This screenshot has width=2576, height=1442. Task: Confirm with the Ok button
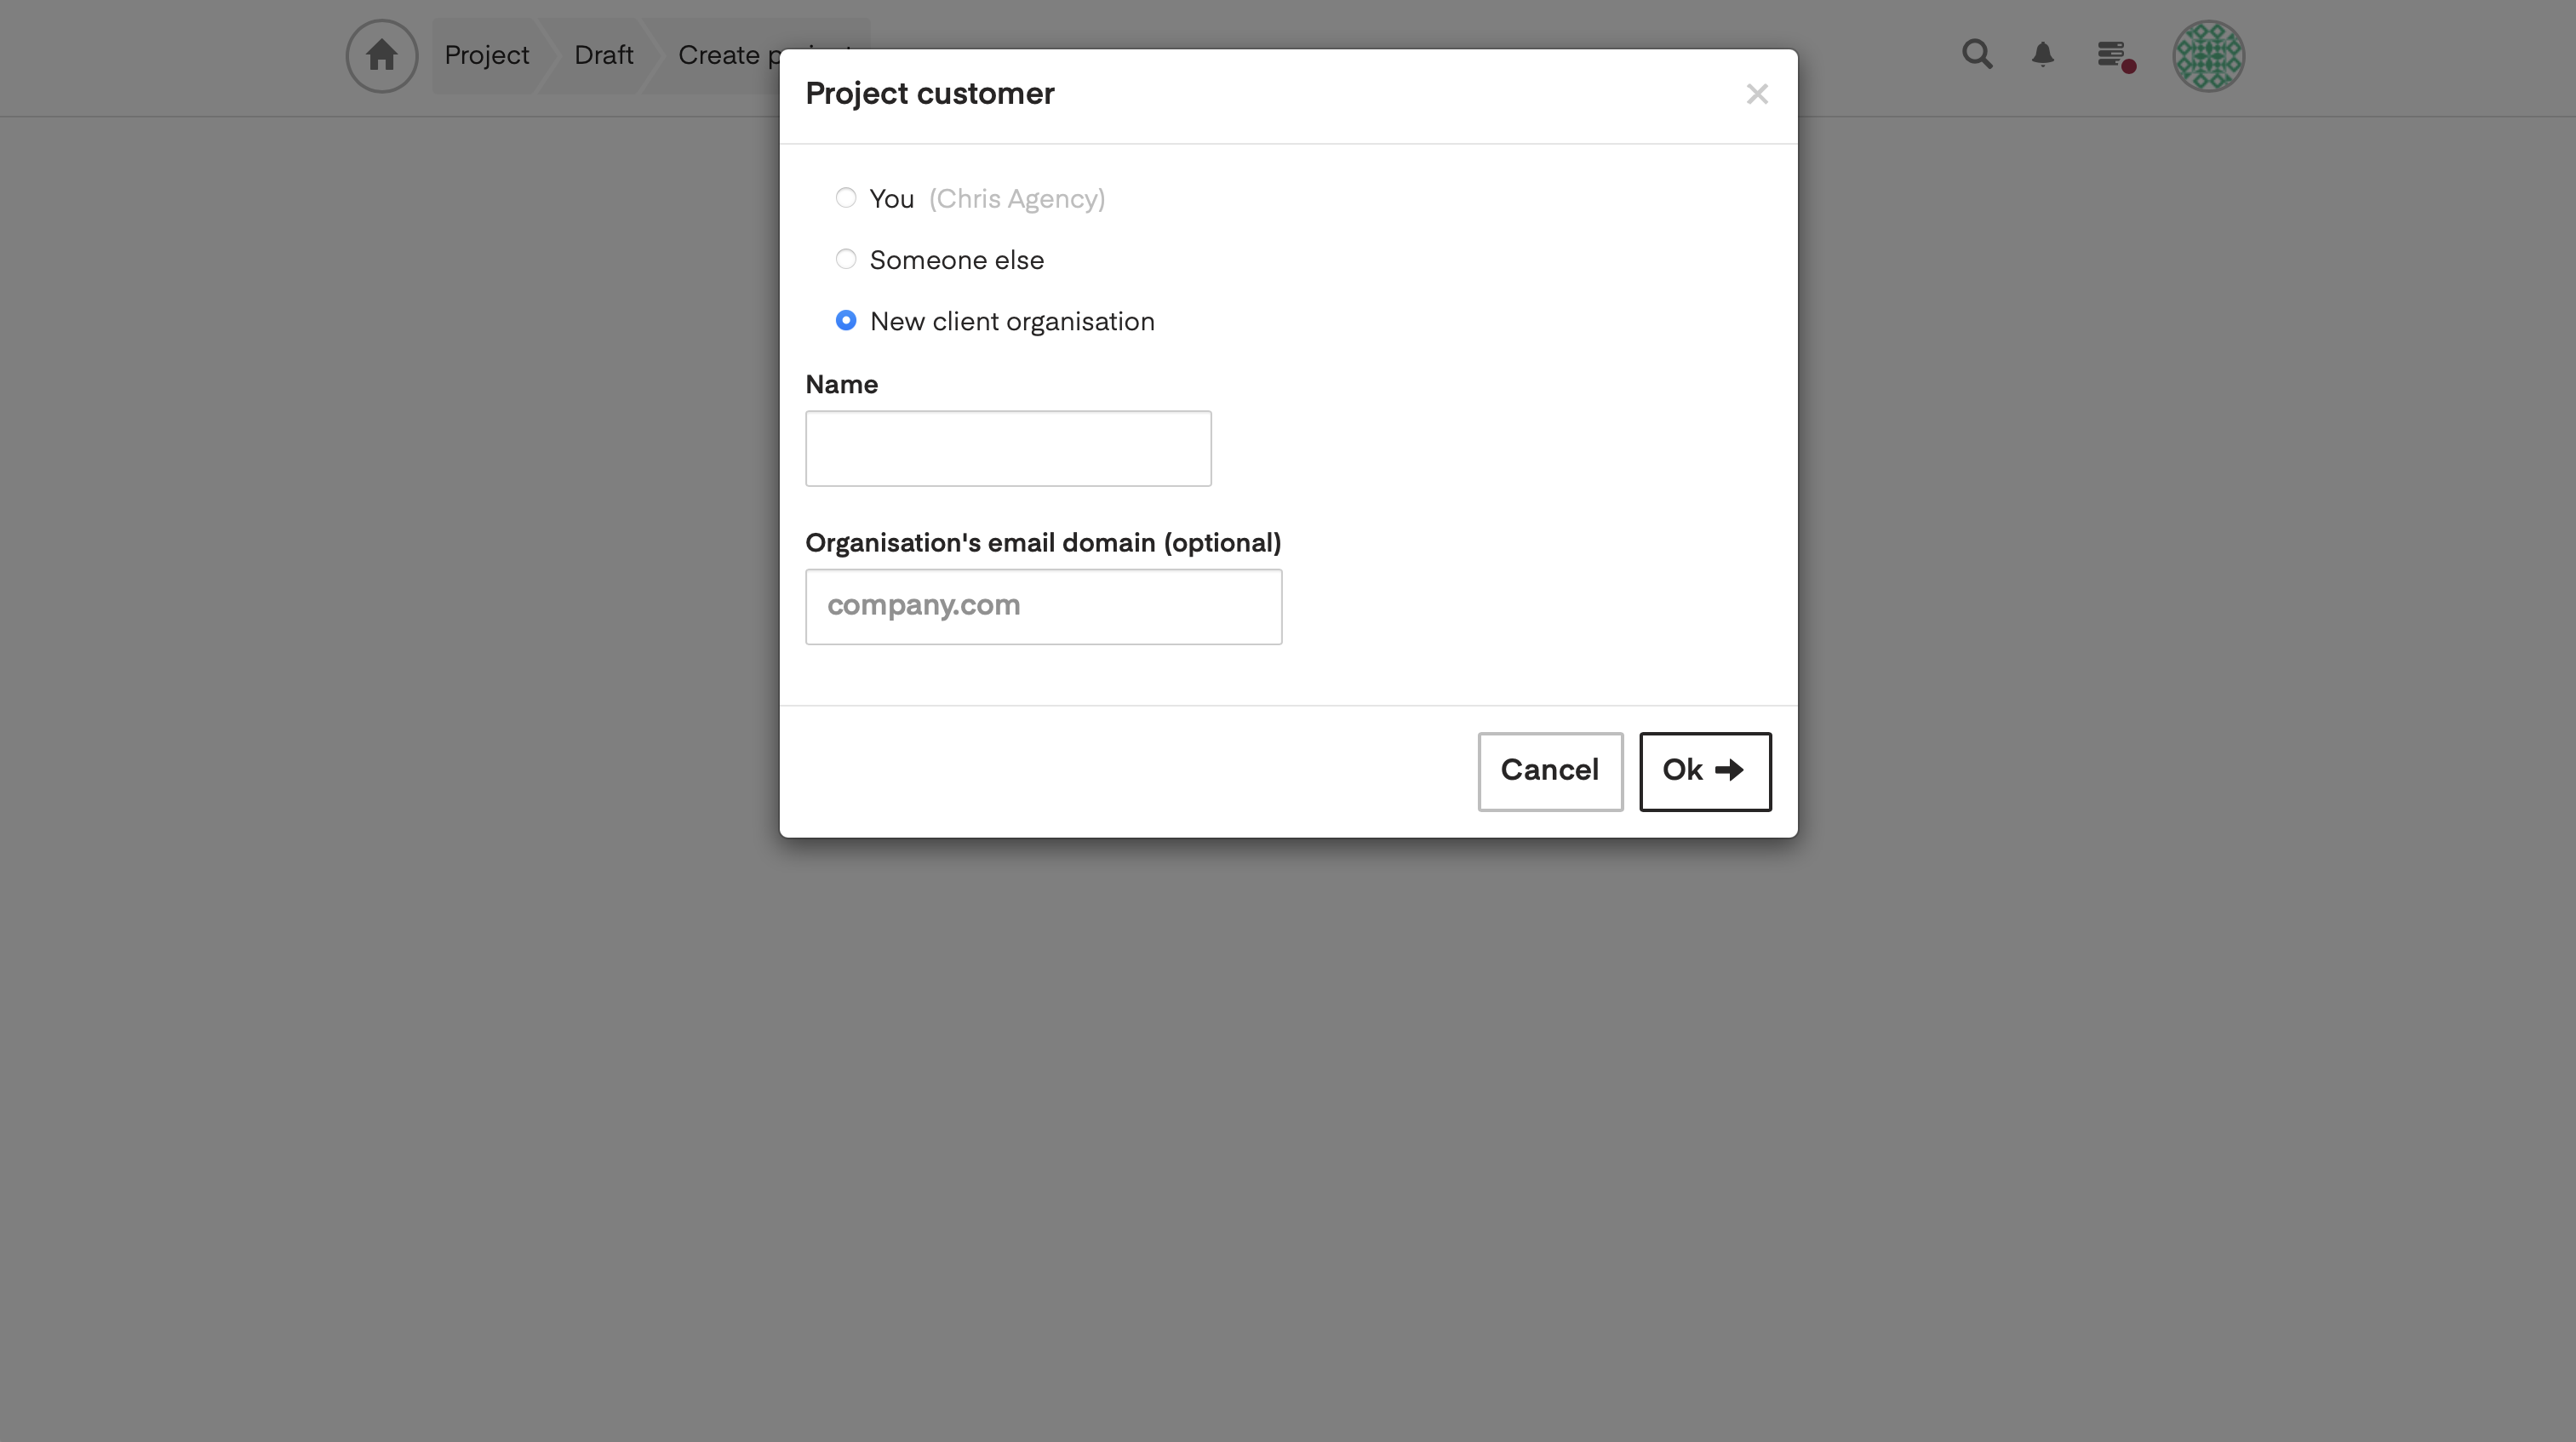(x=1705, y=771)
